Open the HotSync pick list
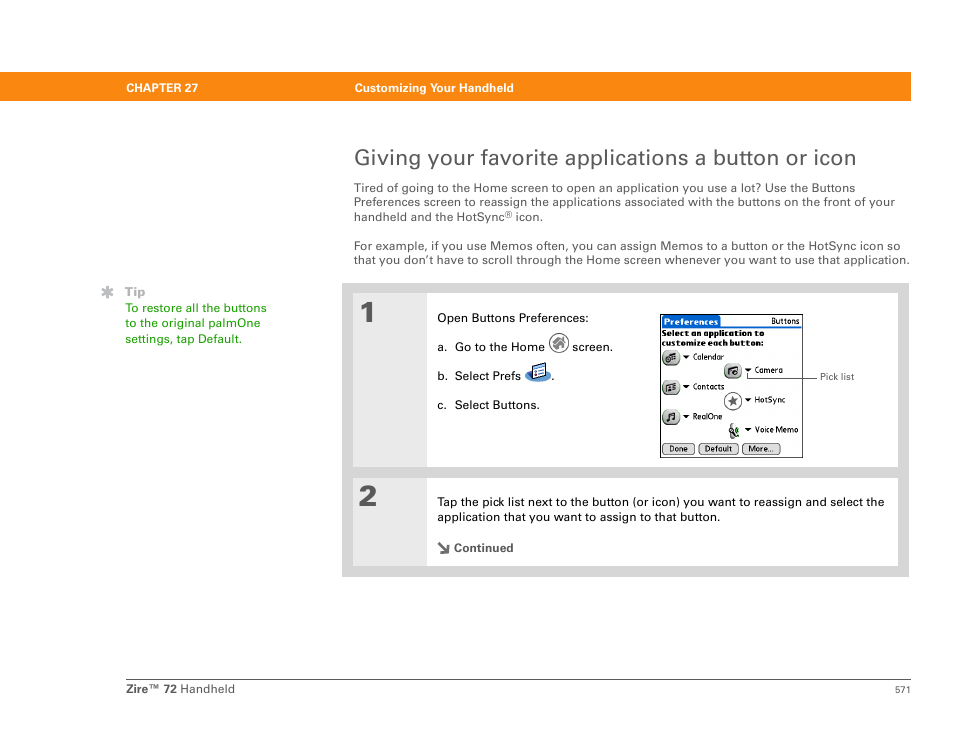Screen dimensions: 954x738 (765, 400)
